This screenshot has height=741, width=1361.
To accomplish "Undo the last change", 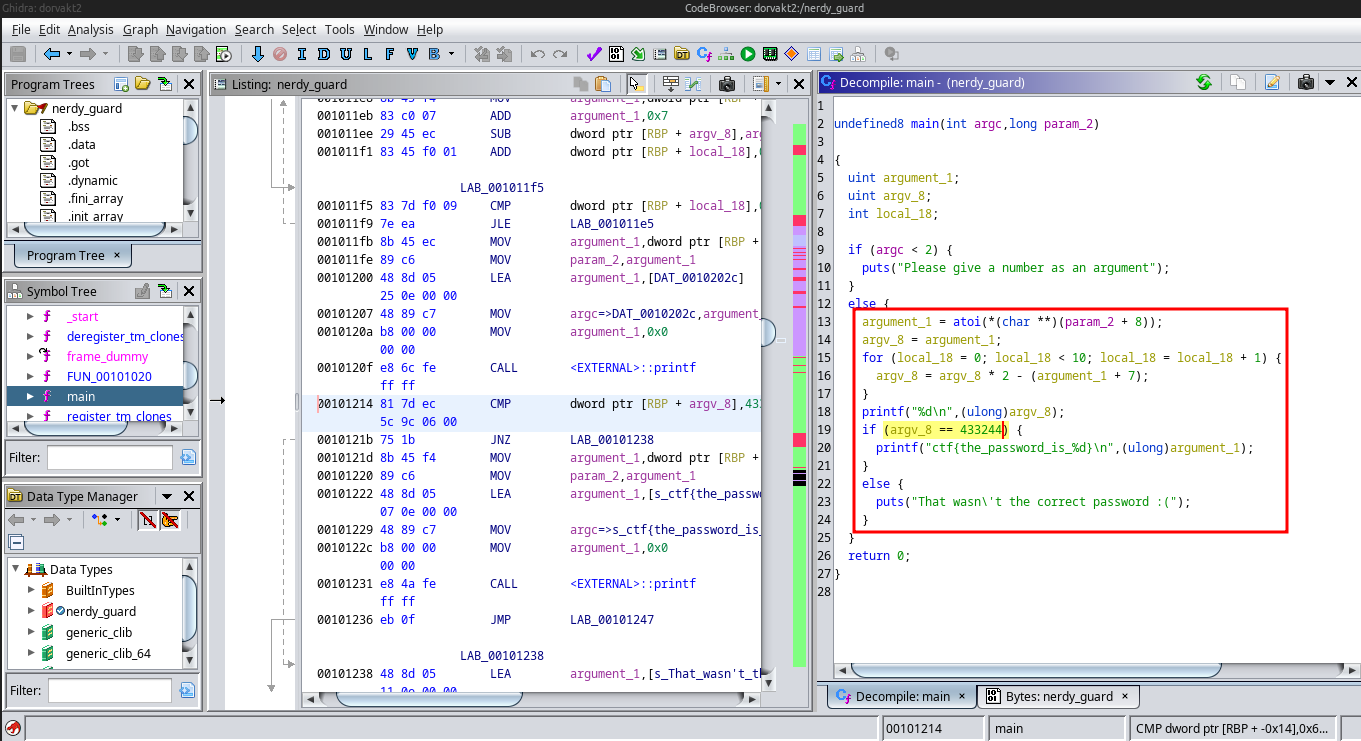I will 538,54.
